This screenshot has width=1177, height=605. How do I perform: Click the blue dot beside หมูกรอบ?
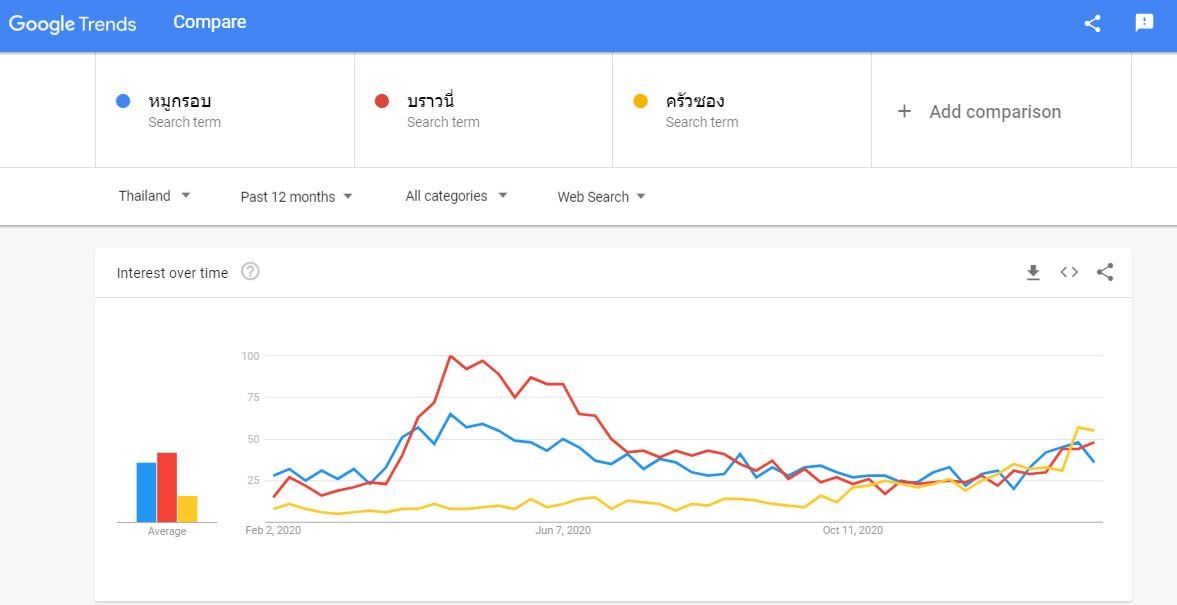coord(123,101)
